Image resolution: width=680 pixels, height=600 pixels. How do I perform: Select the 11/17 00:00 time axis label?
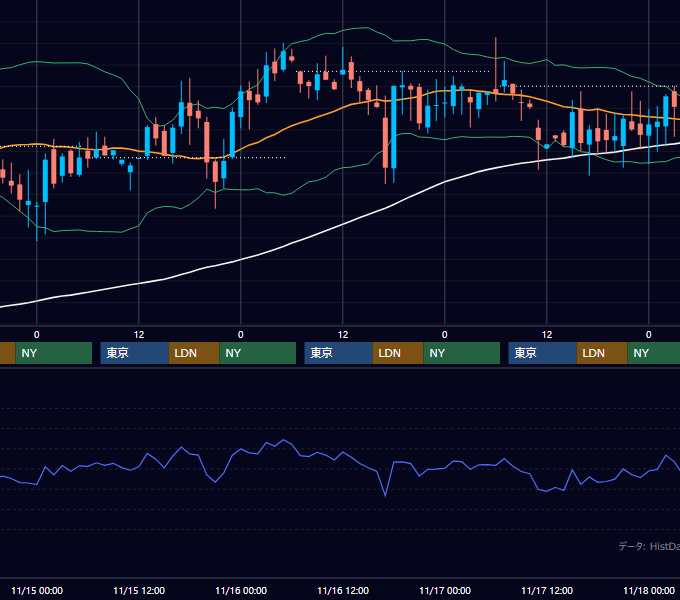[x=445, y=590]
